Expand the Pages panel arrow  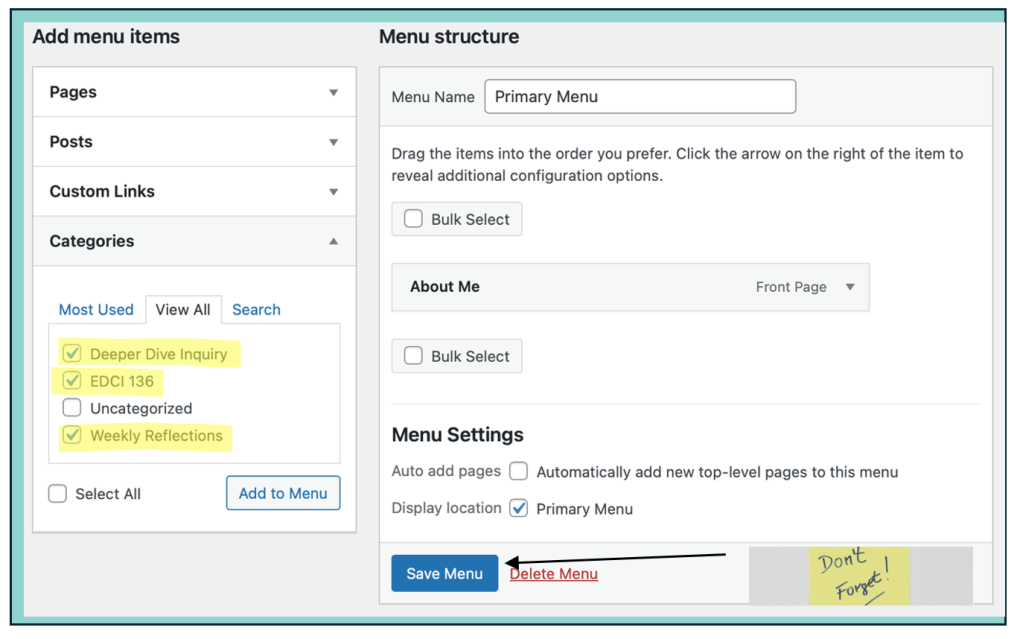[333, 92]
